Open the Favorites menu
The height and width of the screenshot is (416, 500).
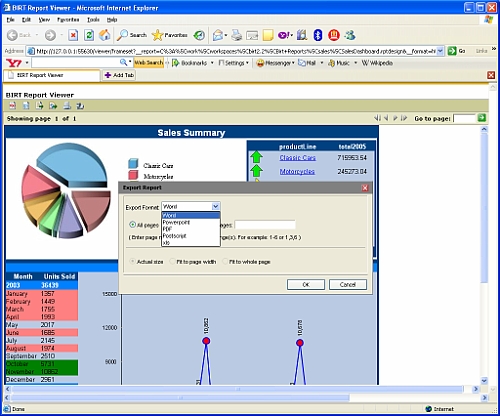click(68, 20)
